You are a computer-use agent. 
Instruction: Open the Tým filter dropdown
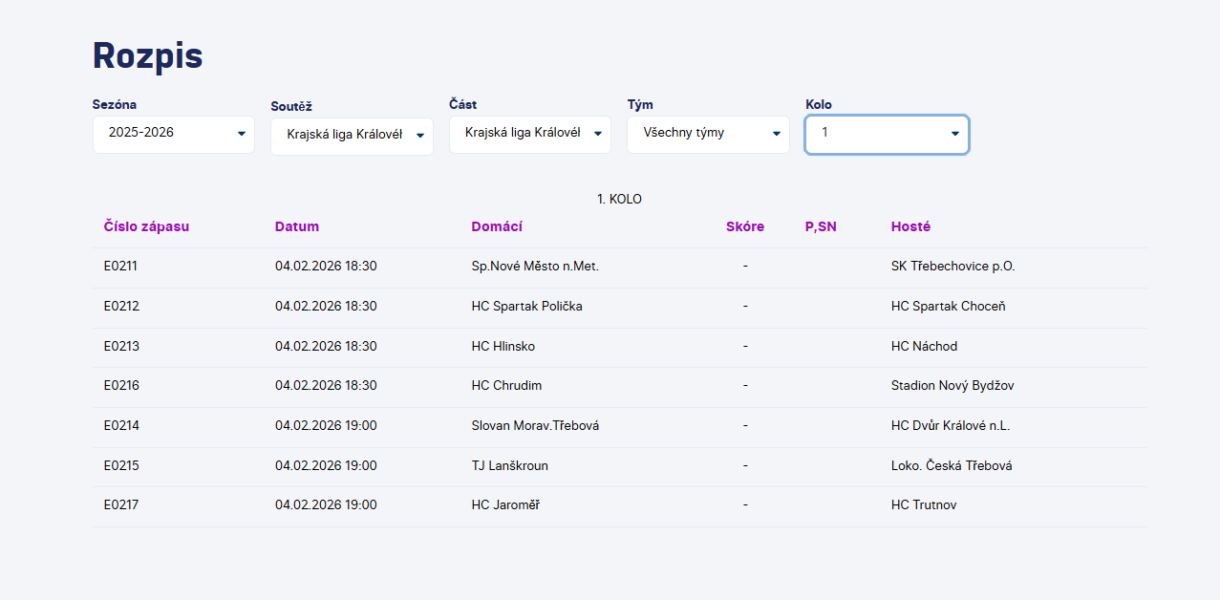707,134
